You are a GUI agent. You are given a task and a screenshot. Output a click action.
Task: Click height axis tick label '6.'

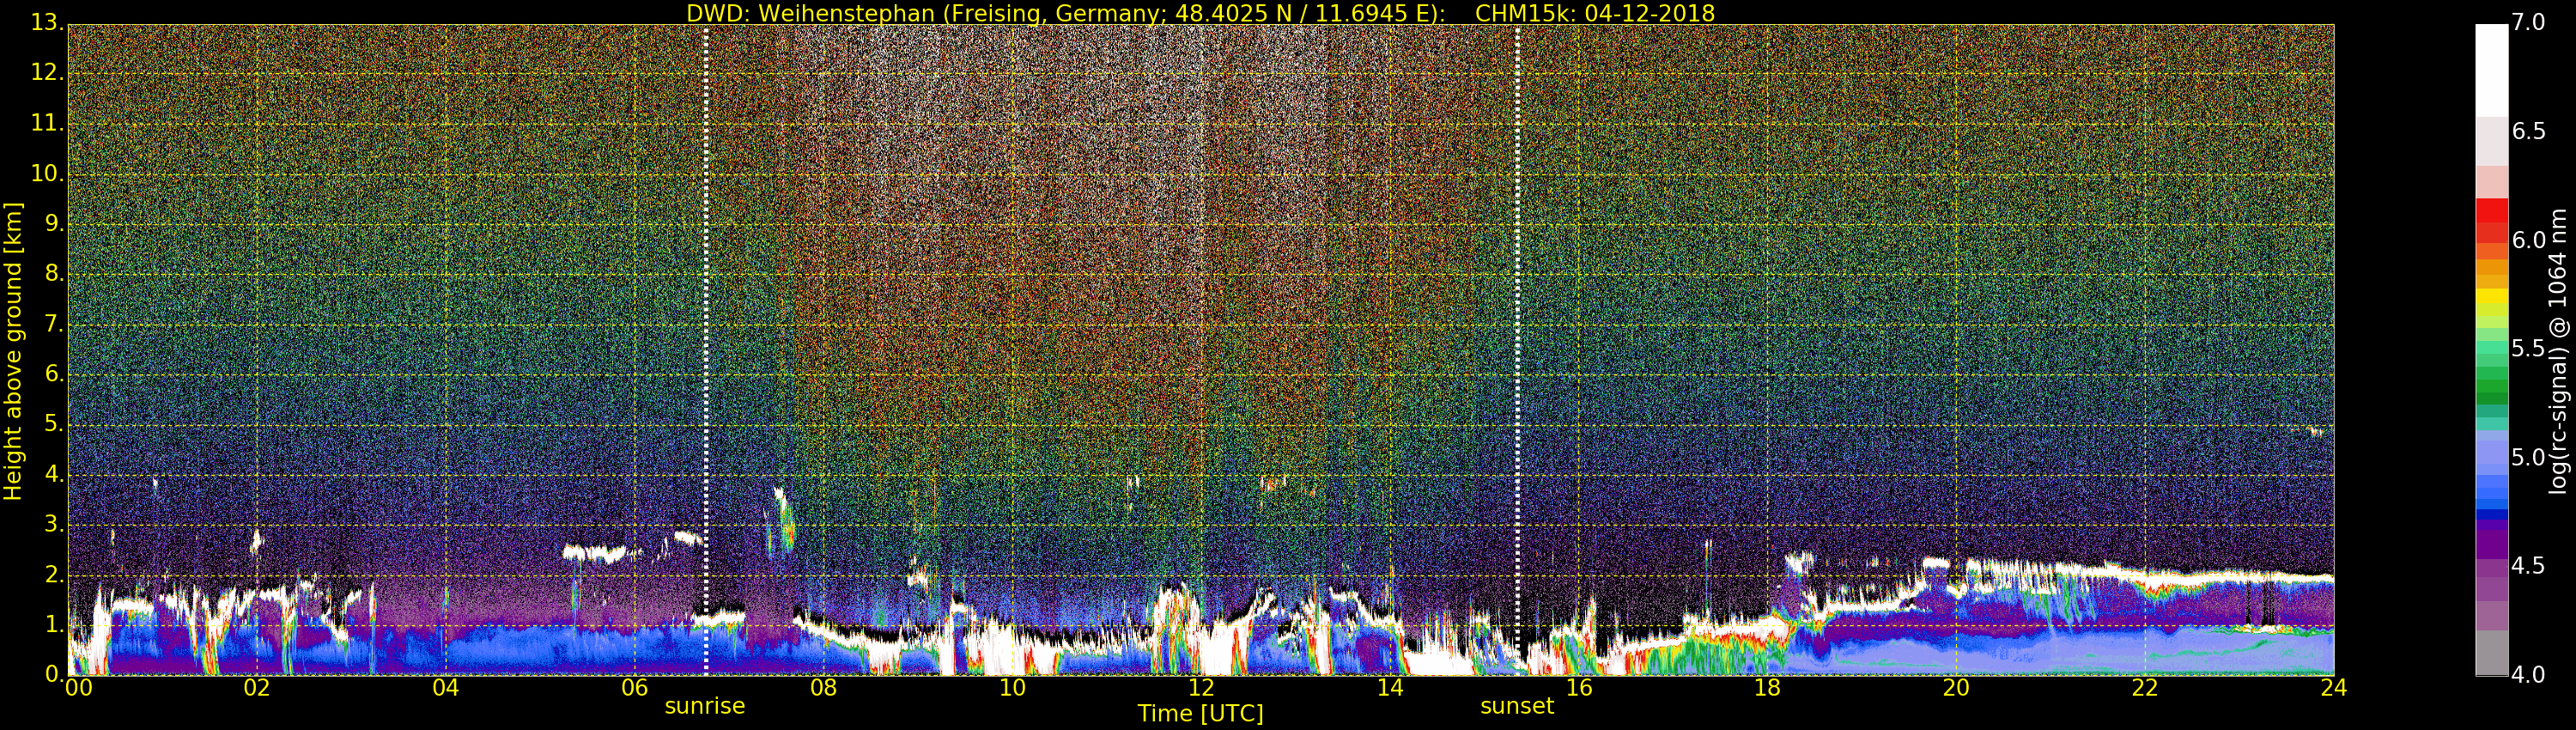click(x=54, y=373)
